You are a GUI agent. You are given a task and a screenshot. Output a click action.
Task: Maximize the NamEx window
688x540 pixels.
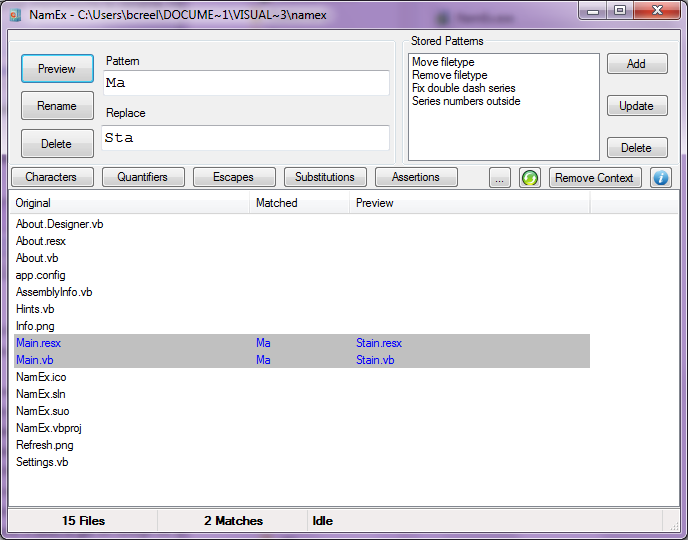(620, 11)
